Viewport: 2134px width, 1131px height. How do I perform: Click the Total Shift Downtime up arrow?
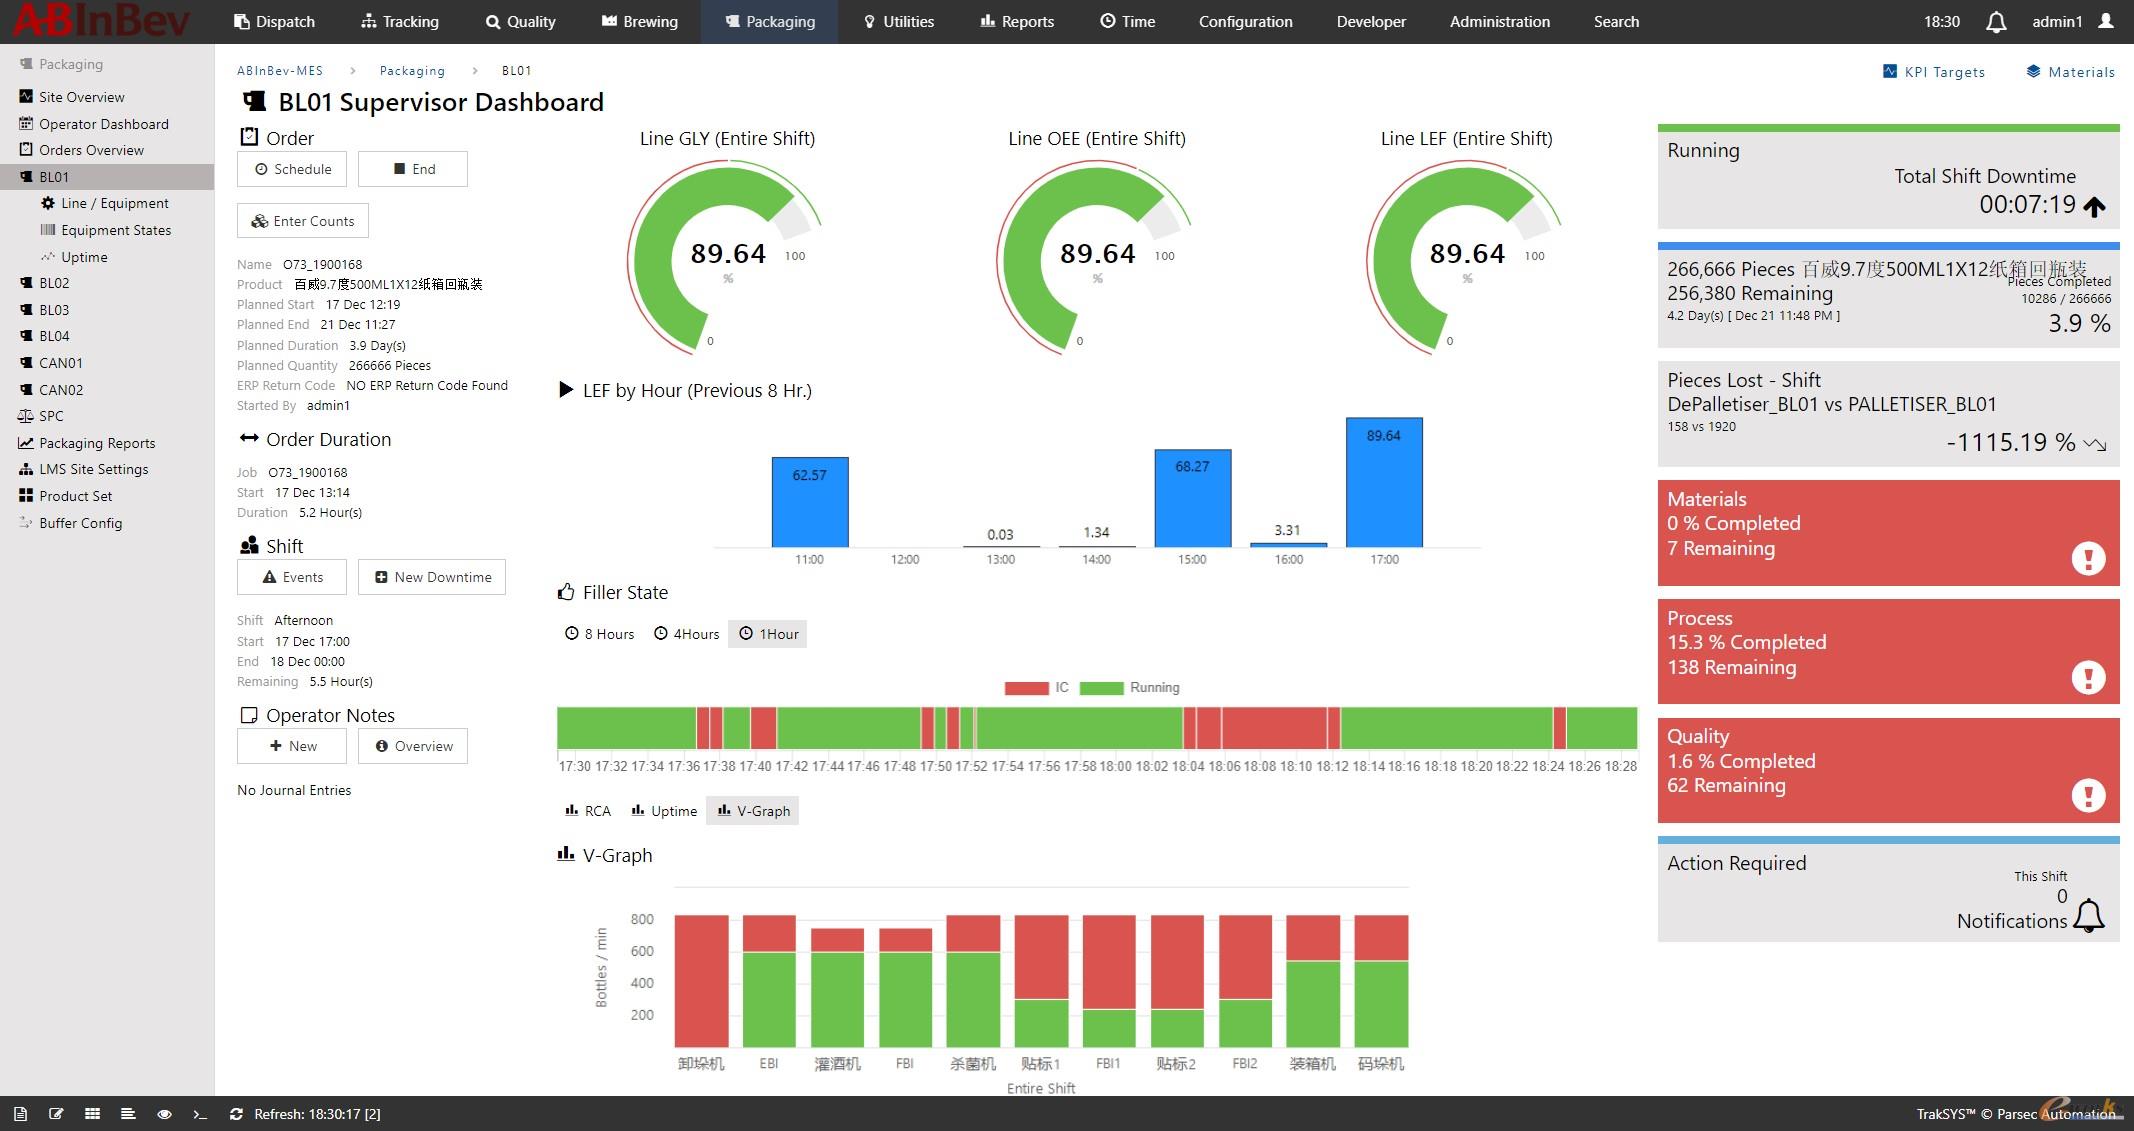coord(2094,206)
